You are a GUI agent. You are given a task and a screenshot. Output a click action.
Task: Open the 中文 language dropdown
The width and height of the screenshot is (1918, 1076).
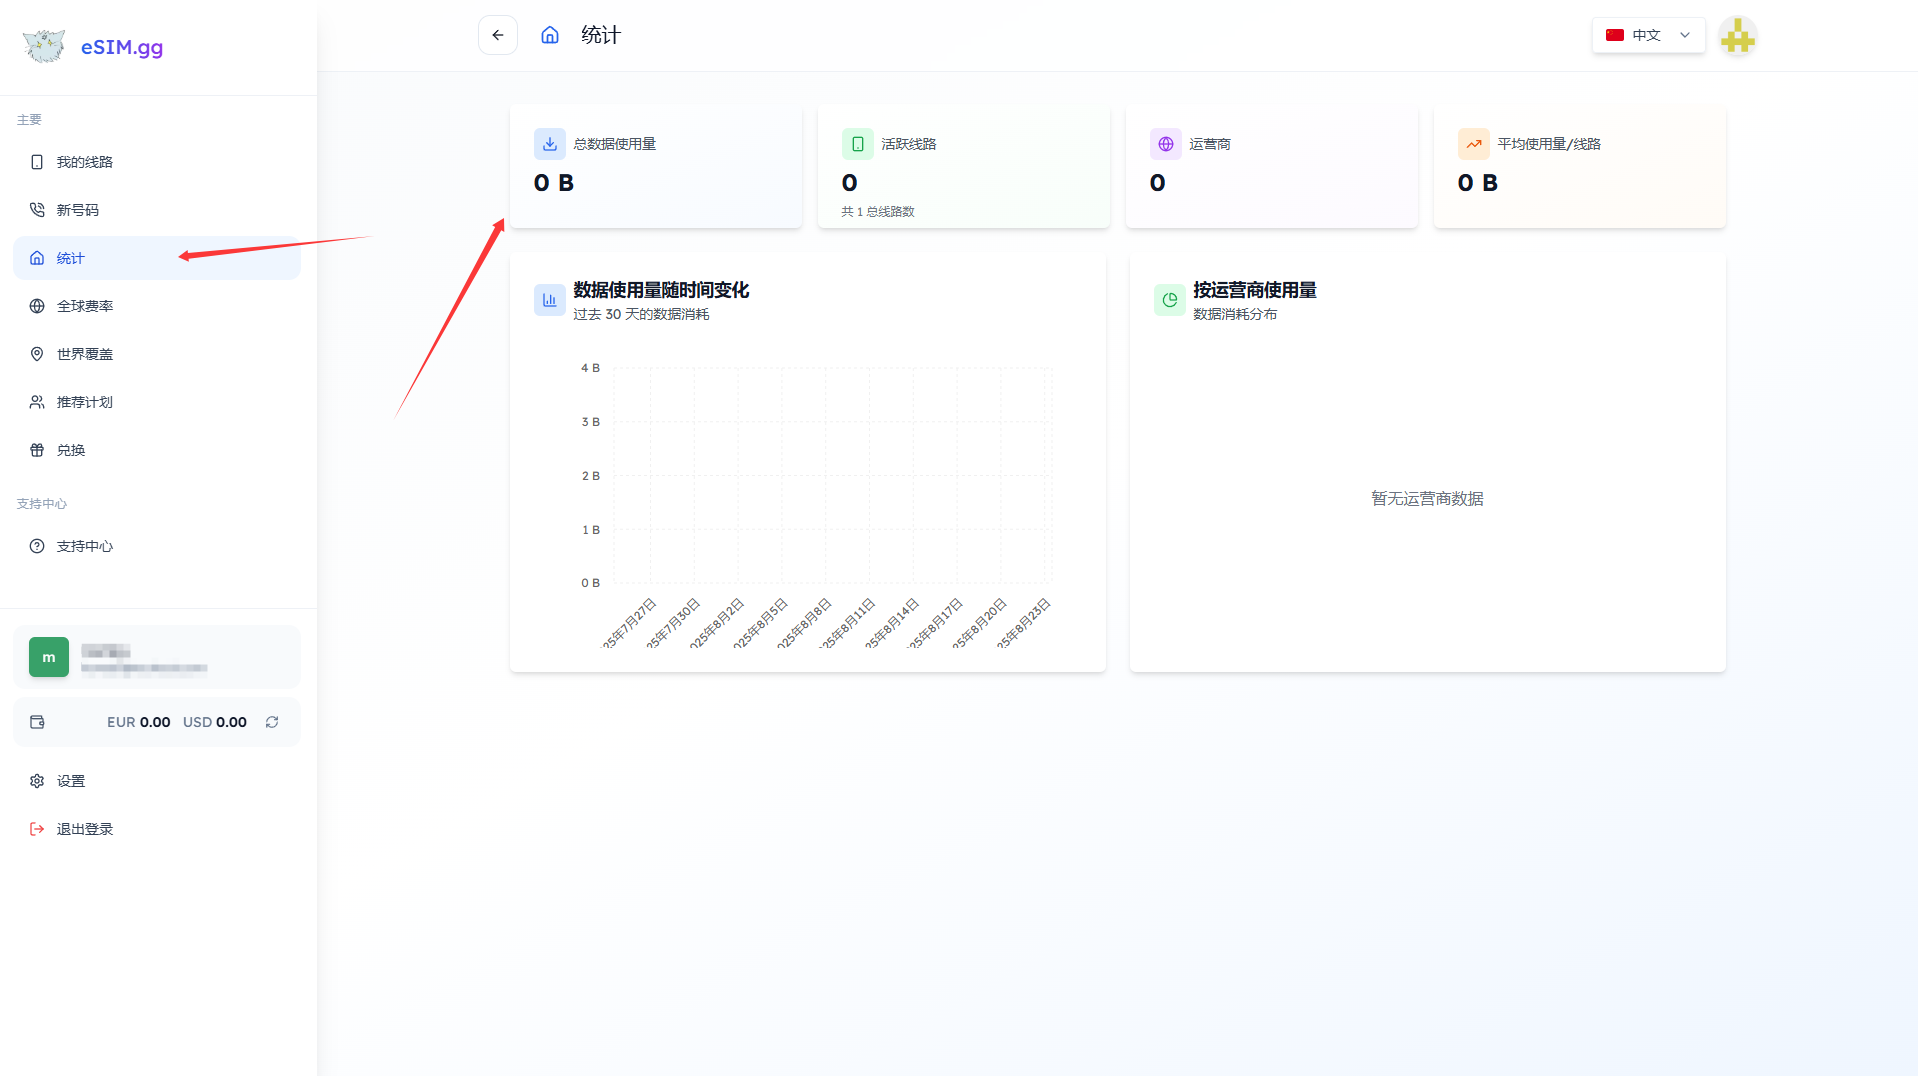[x=1647, y=35]
